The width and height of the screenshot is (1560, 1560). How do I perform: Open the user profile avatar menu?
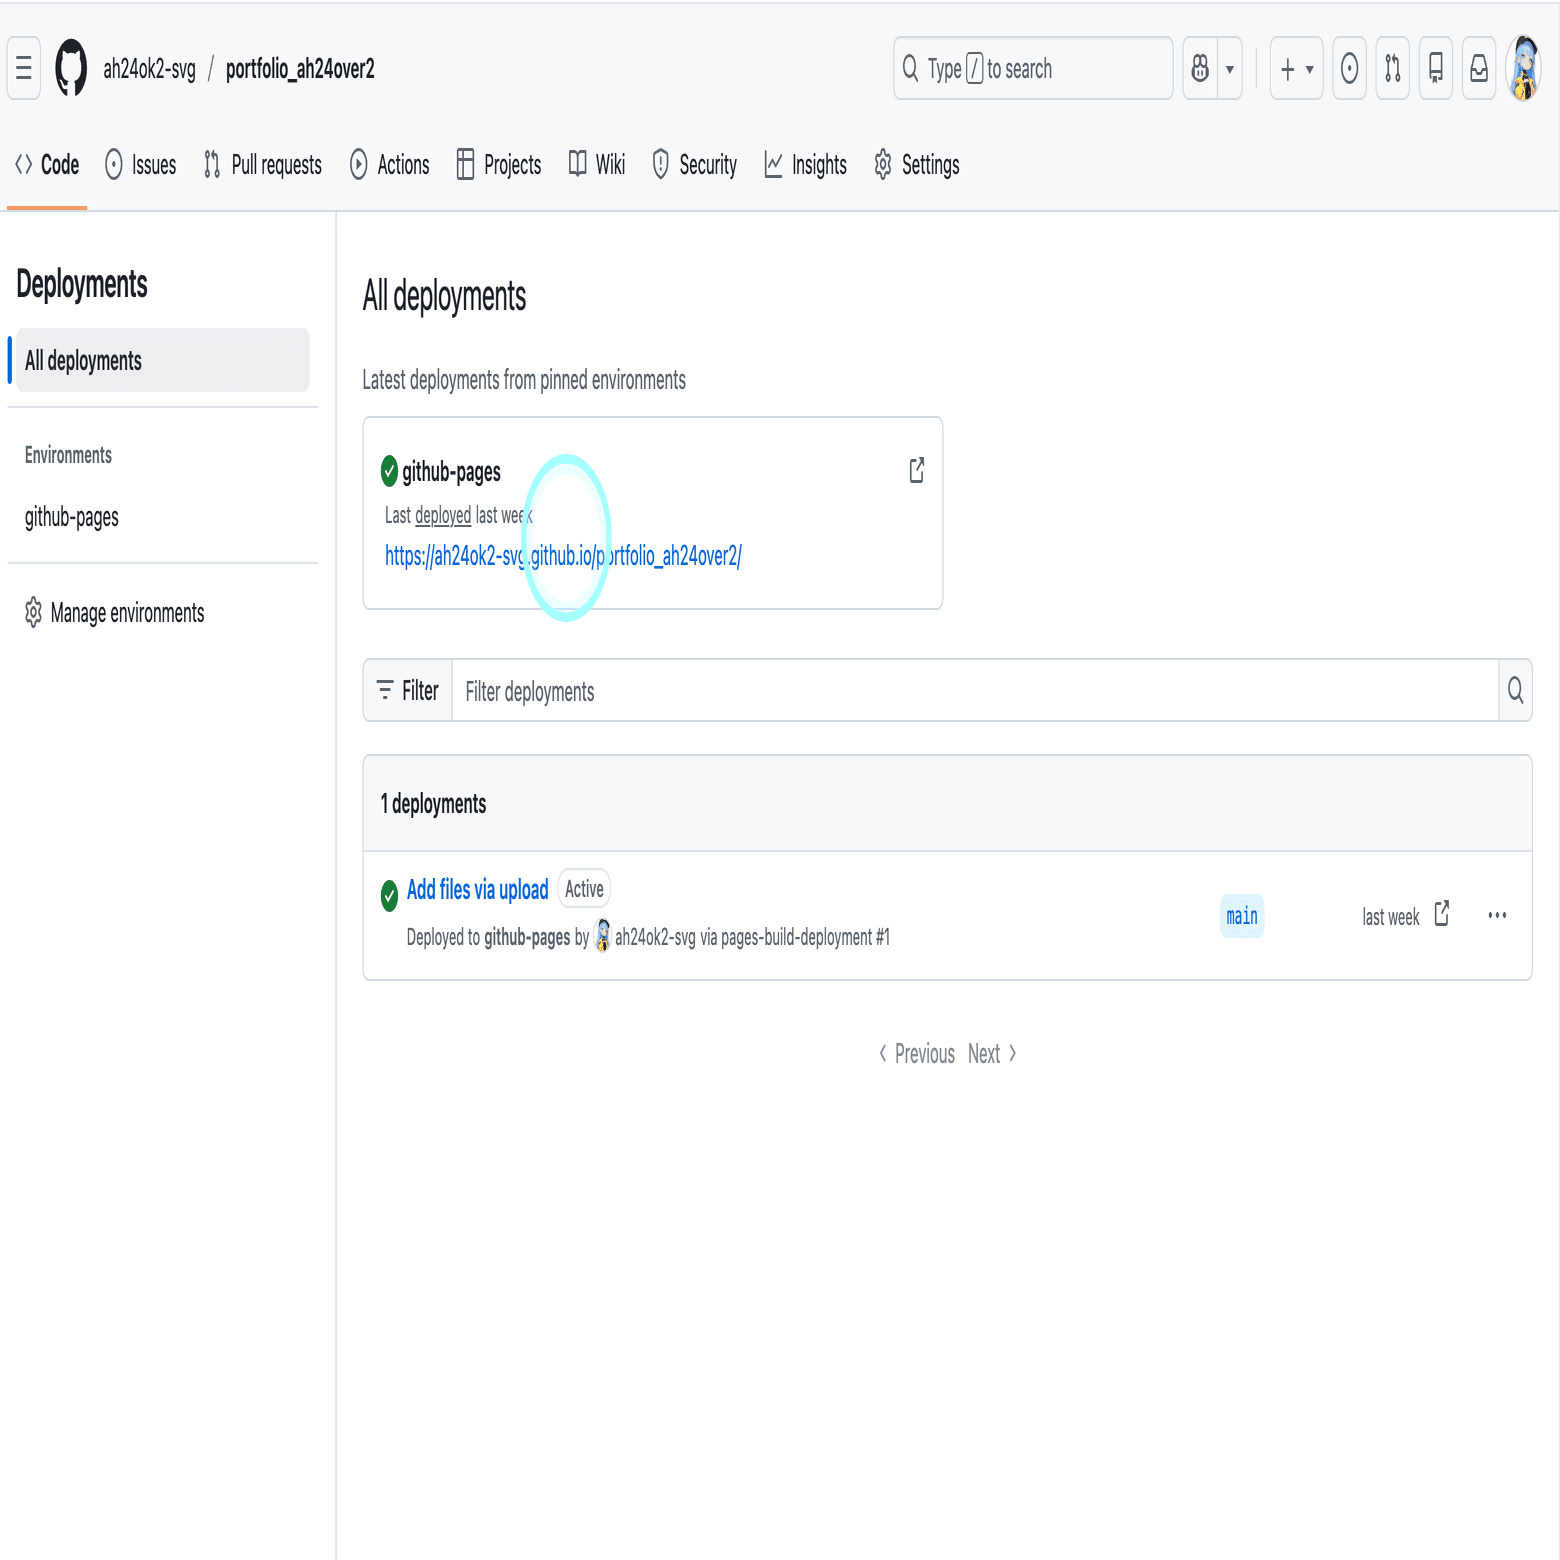(x=1524, y=68)
